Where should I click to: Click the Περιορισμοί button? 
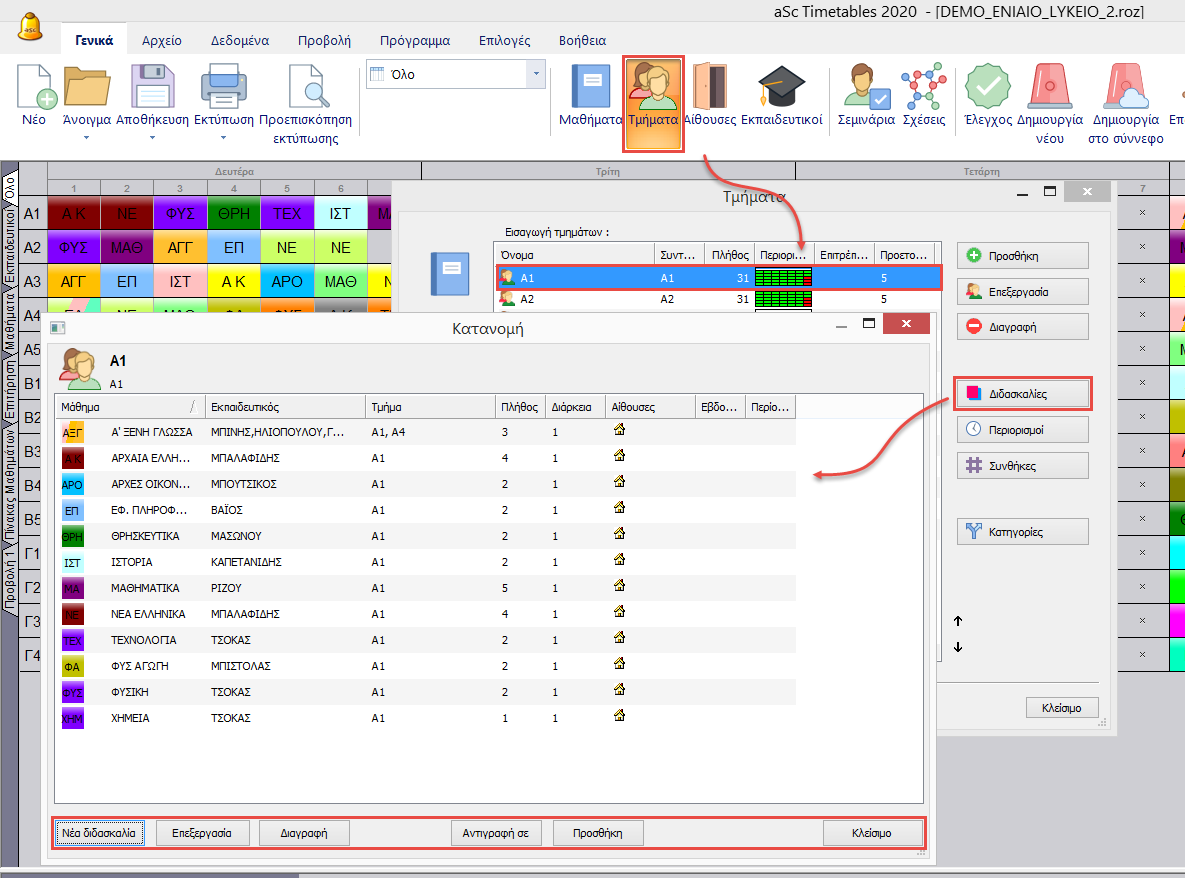[1023, 430]
